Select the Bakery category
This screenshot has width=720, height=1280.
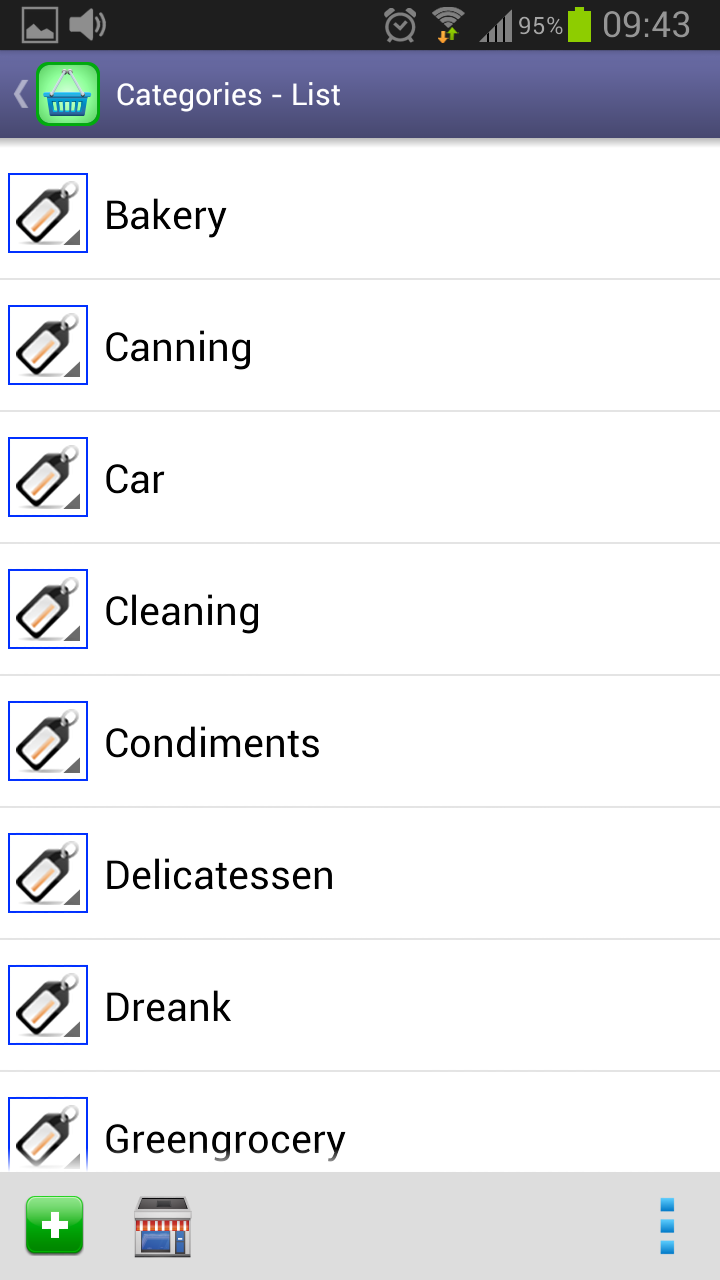(x=400, y=215)
